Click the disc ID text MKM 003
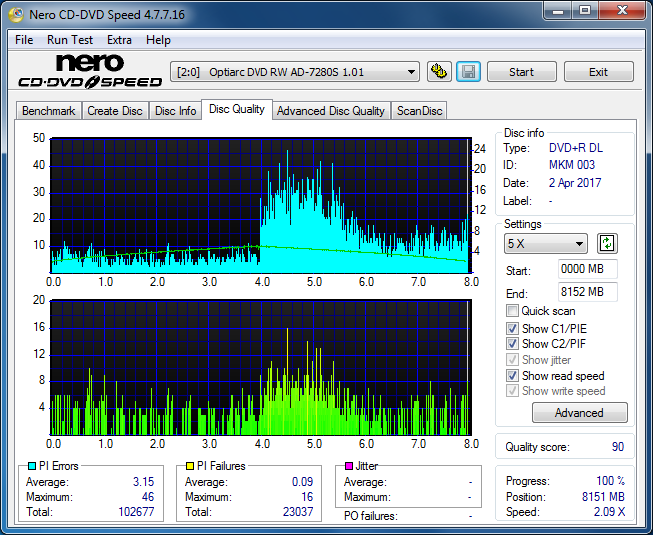This screenshot has width=653, height=535. (572, 165)
